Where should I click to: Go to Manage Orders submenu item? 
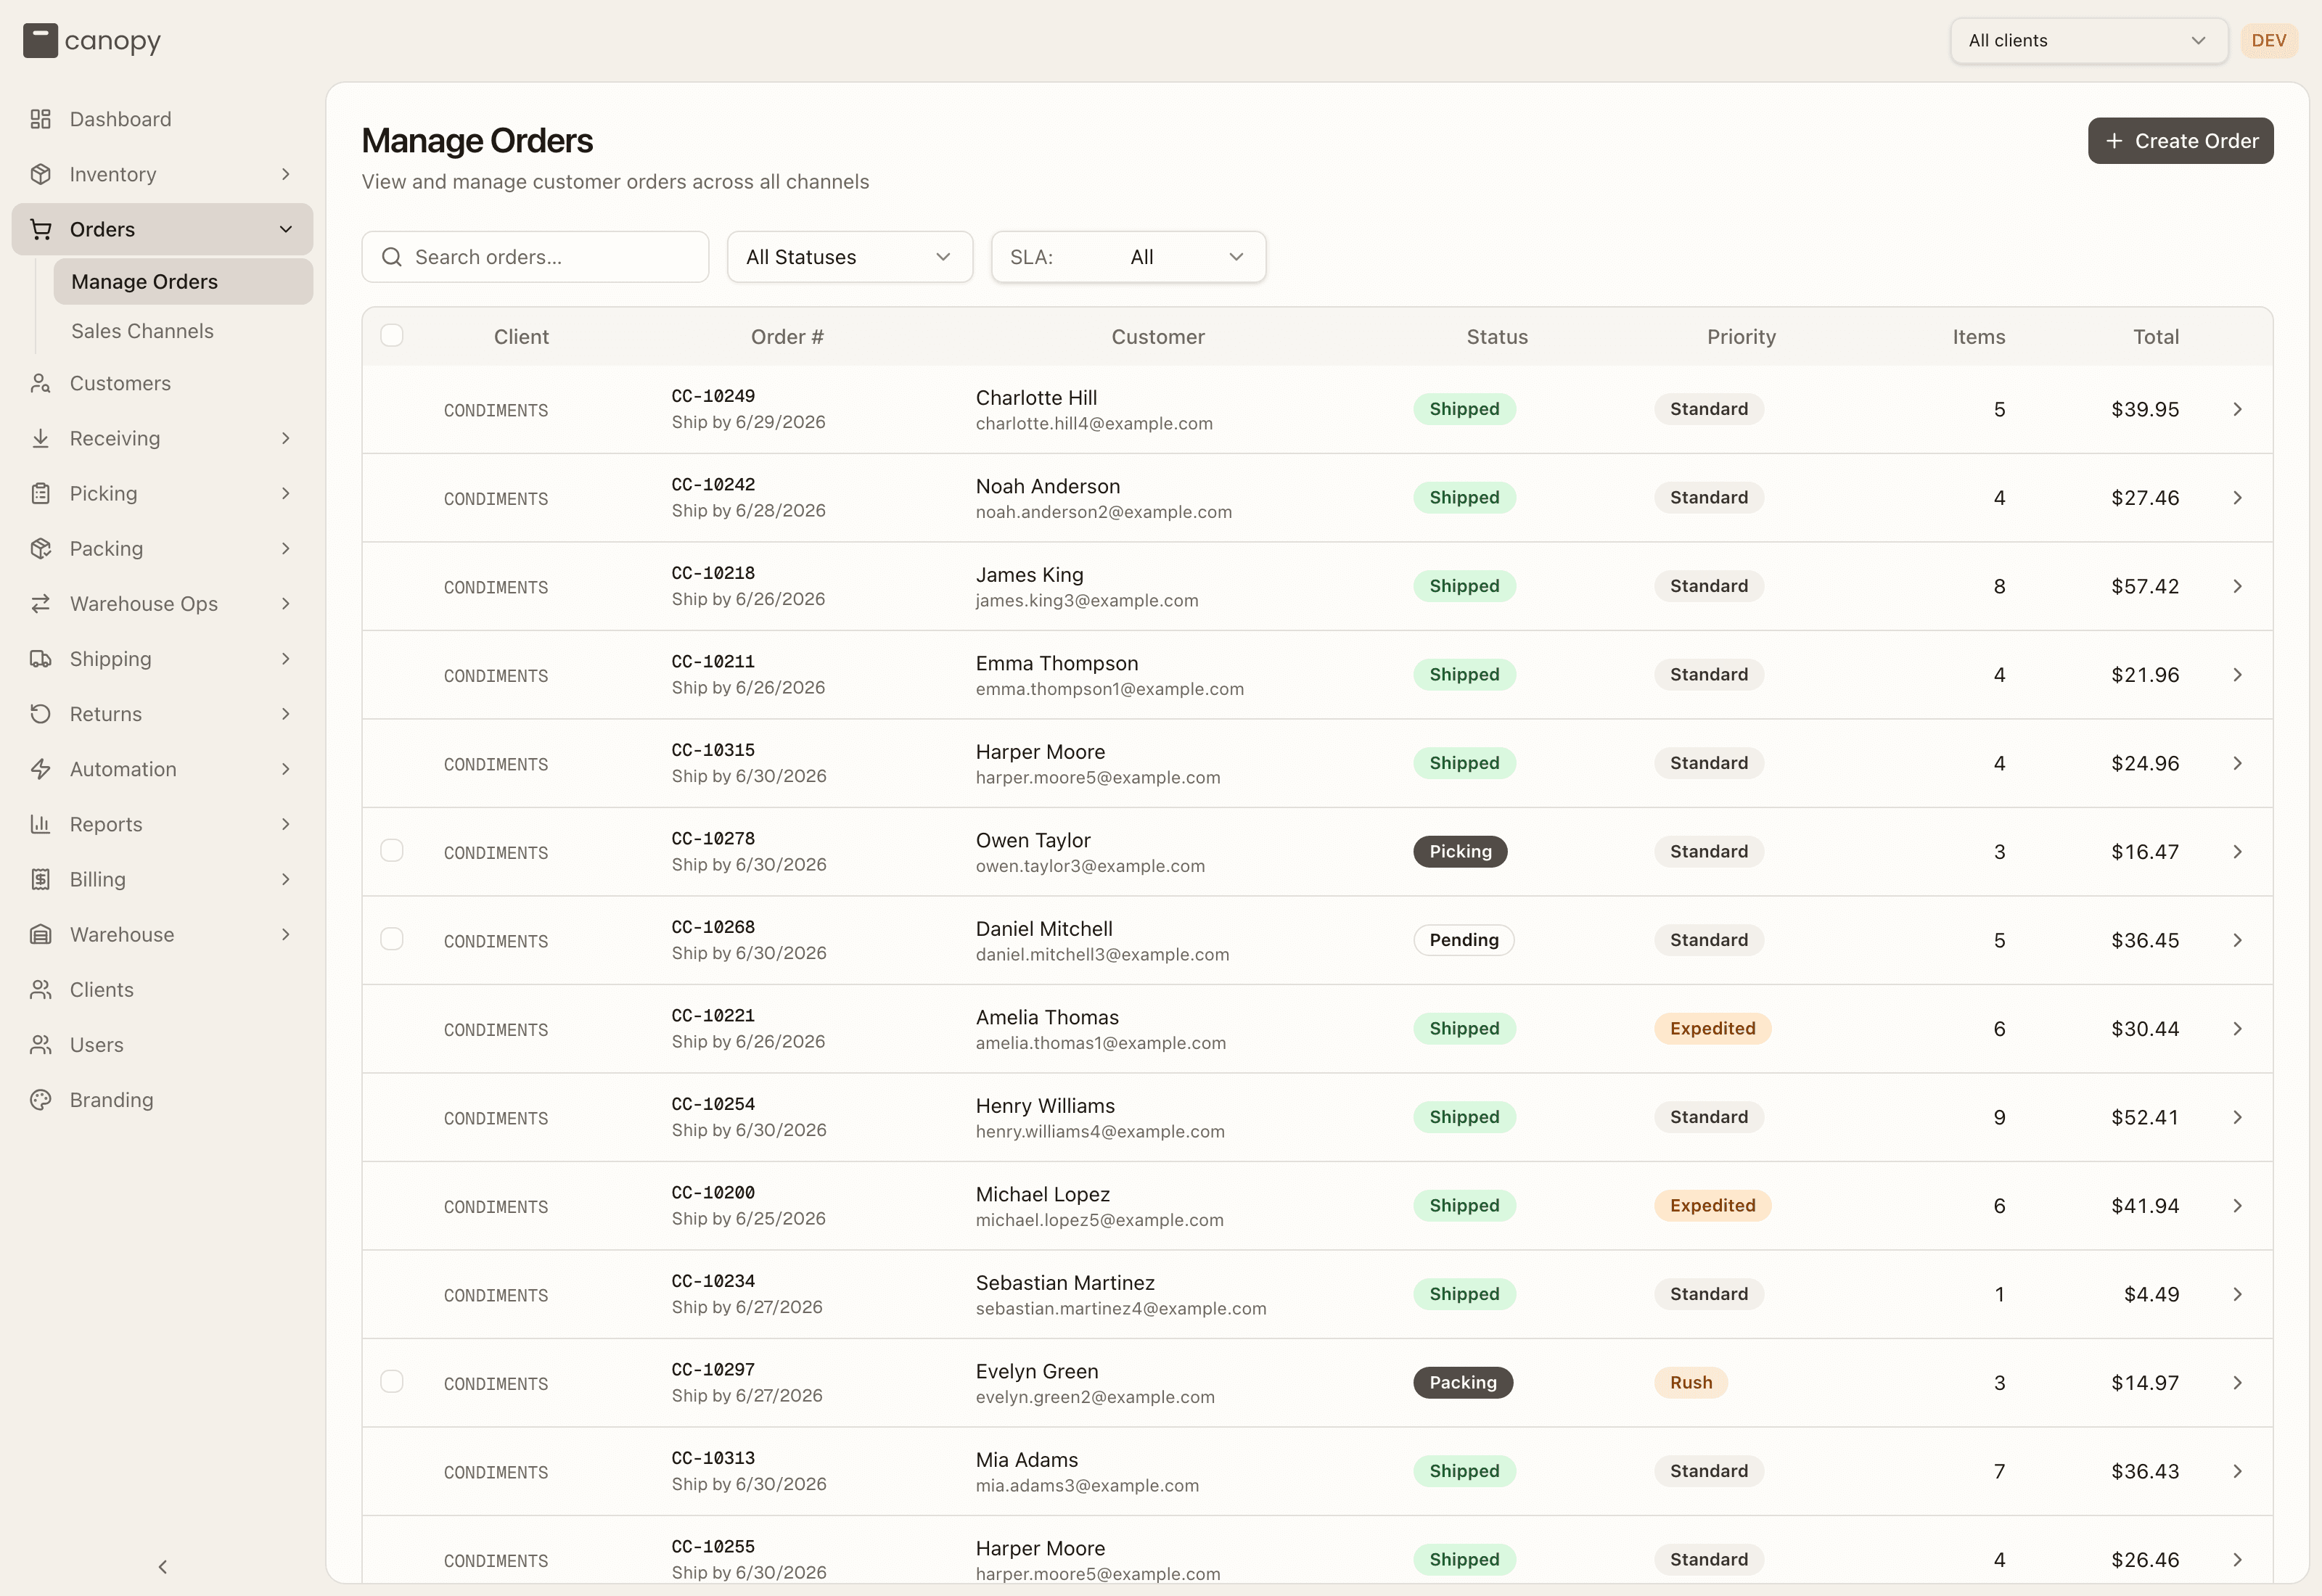pyautogui.click(x=183, y=282)
